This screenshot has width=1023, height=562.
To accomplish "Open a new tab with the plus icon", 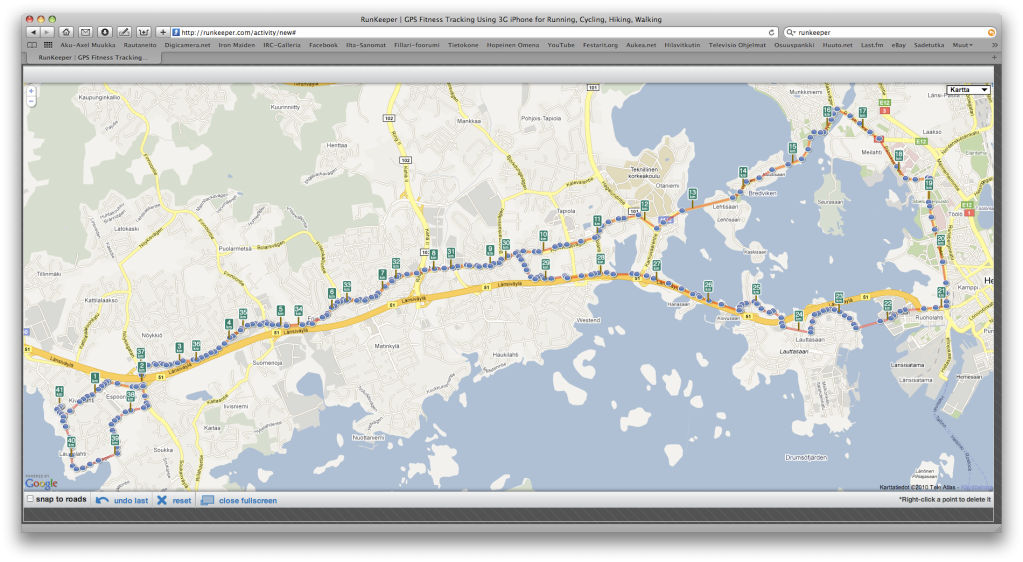I will (x=994, y=57).
